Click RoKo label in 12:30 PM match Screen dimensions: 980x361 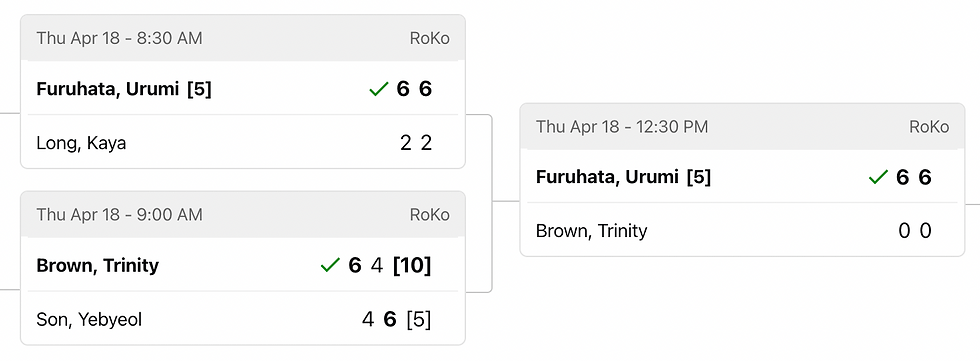(929, 127)
